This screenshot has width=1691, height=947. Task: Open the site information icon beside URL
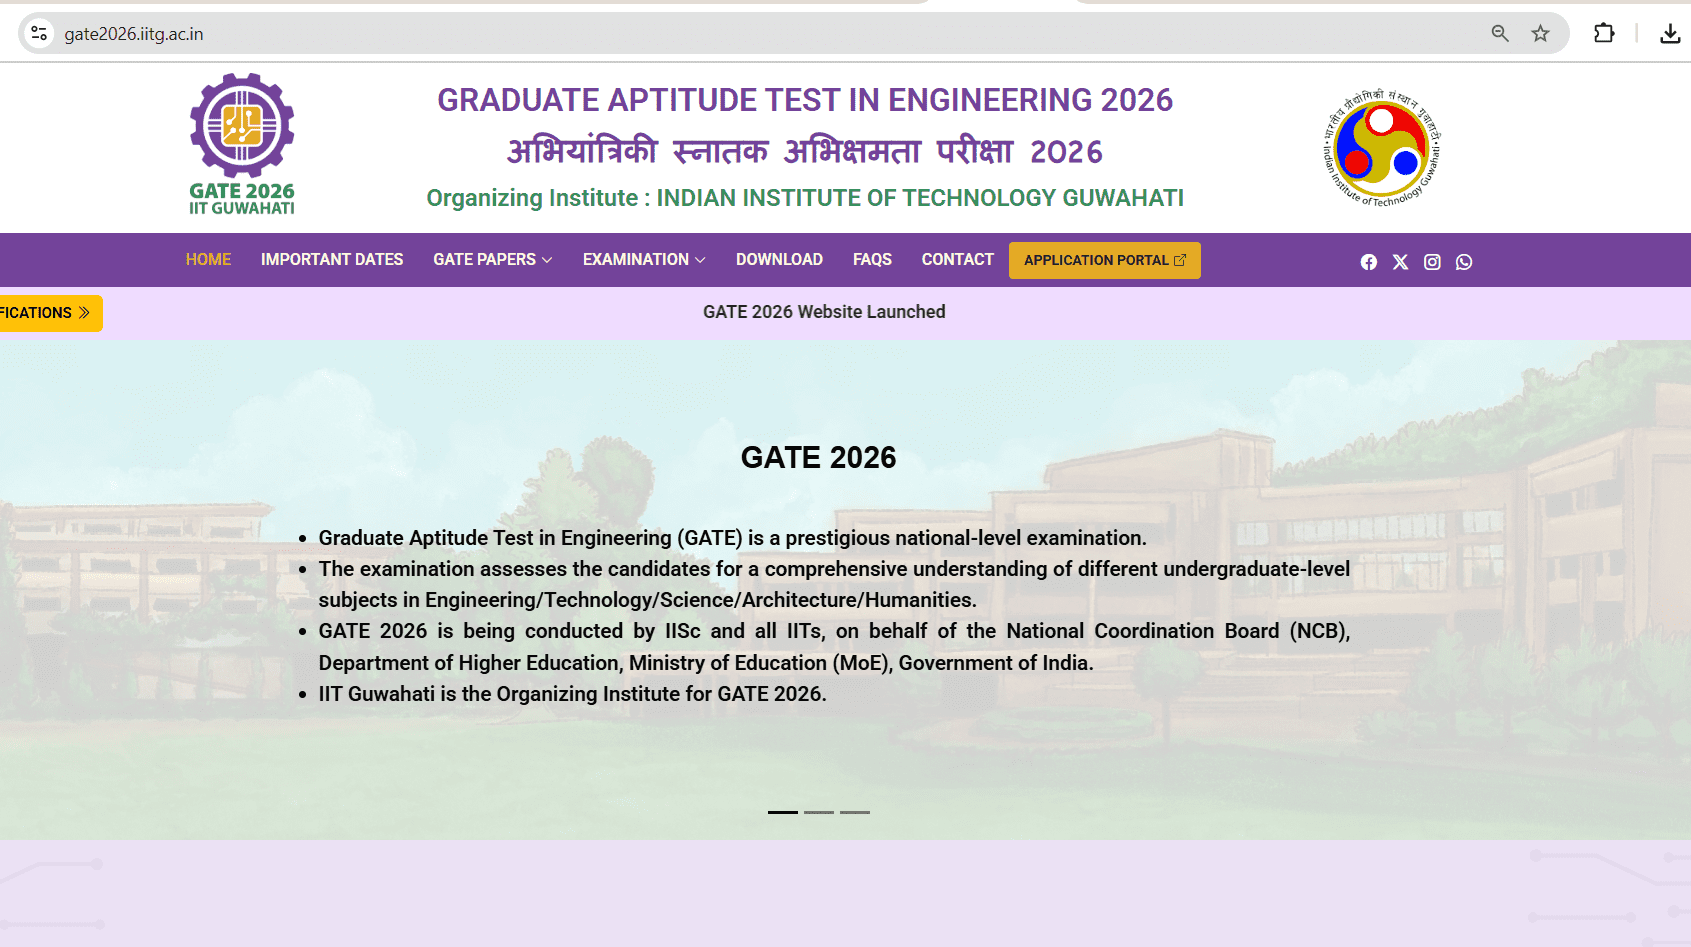(x=39, y=34)
